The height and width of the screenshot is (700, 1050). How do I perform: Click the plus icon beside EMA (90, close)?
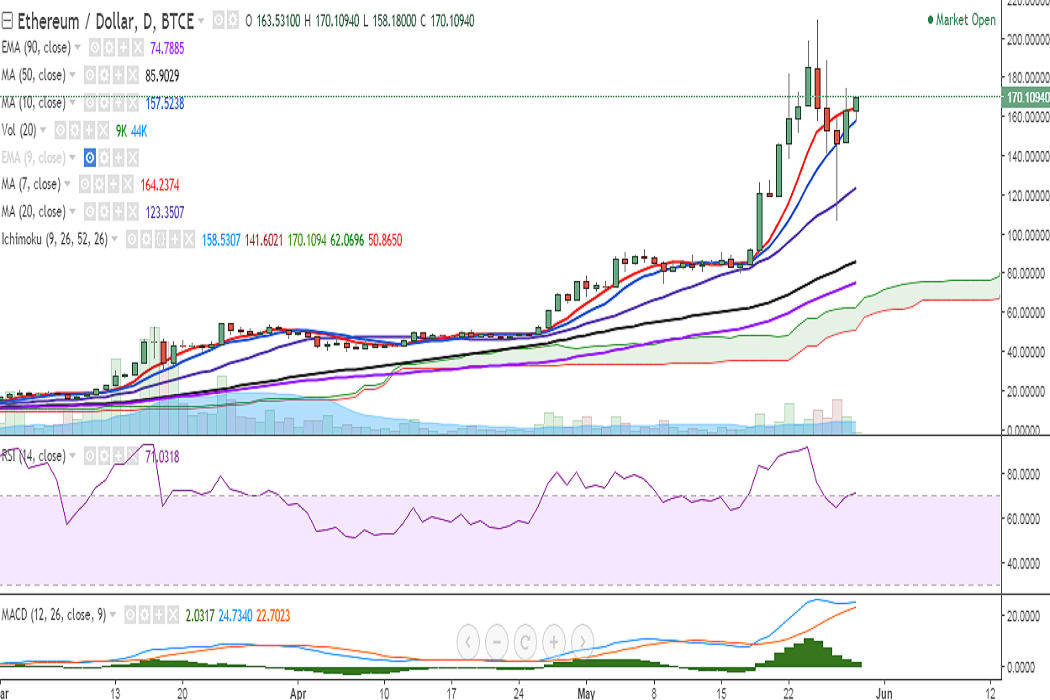pyautogui.click(x=123, y=48)
